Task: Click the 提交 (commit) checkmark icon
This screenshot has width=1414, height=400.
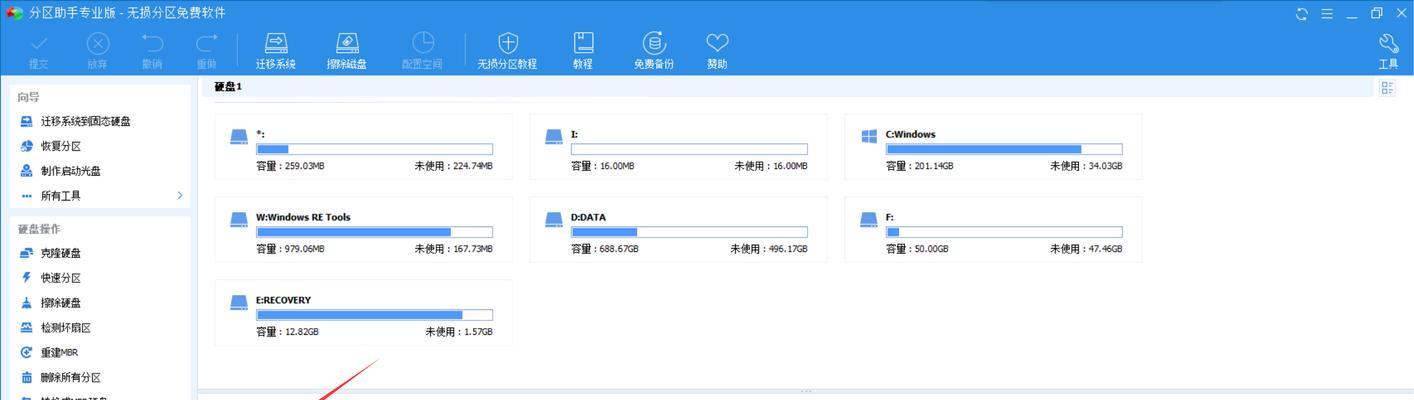Action: pyautogui.click(x=39, y=43)
